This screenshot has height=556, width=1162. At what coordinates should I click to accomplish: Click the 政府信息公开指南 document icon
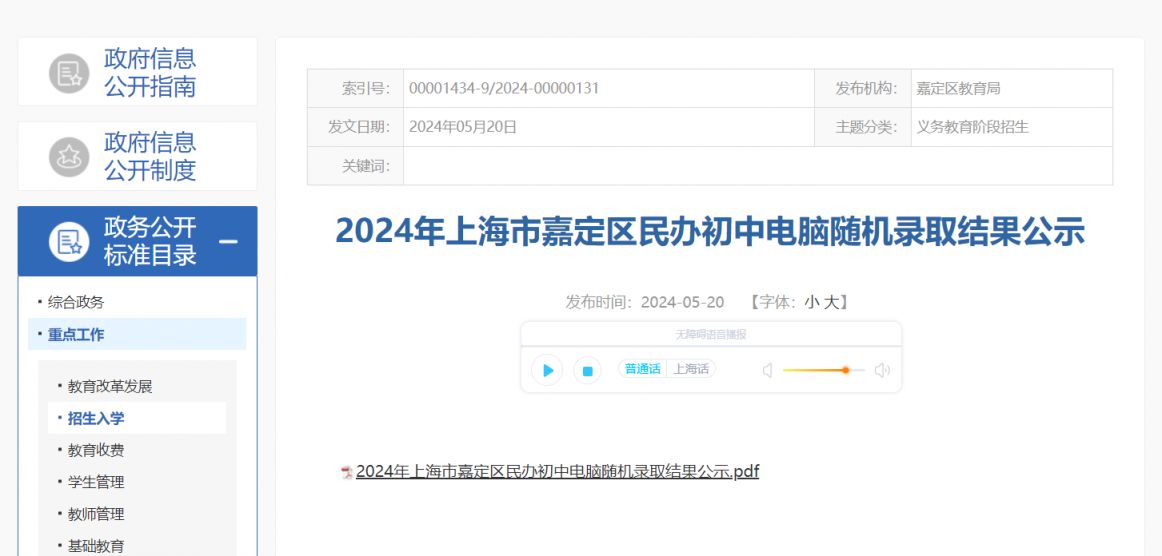point(69,73)
